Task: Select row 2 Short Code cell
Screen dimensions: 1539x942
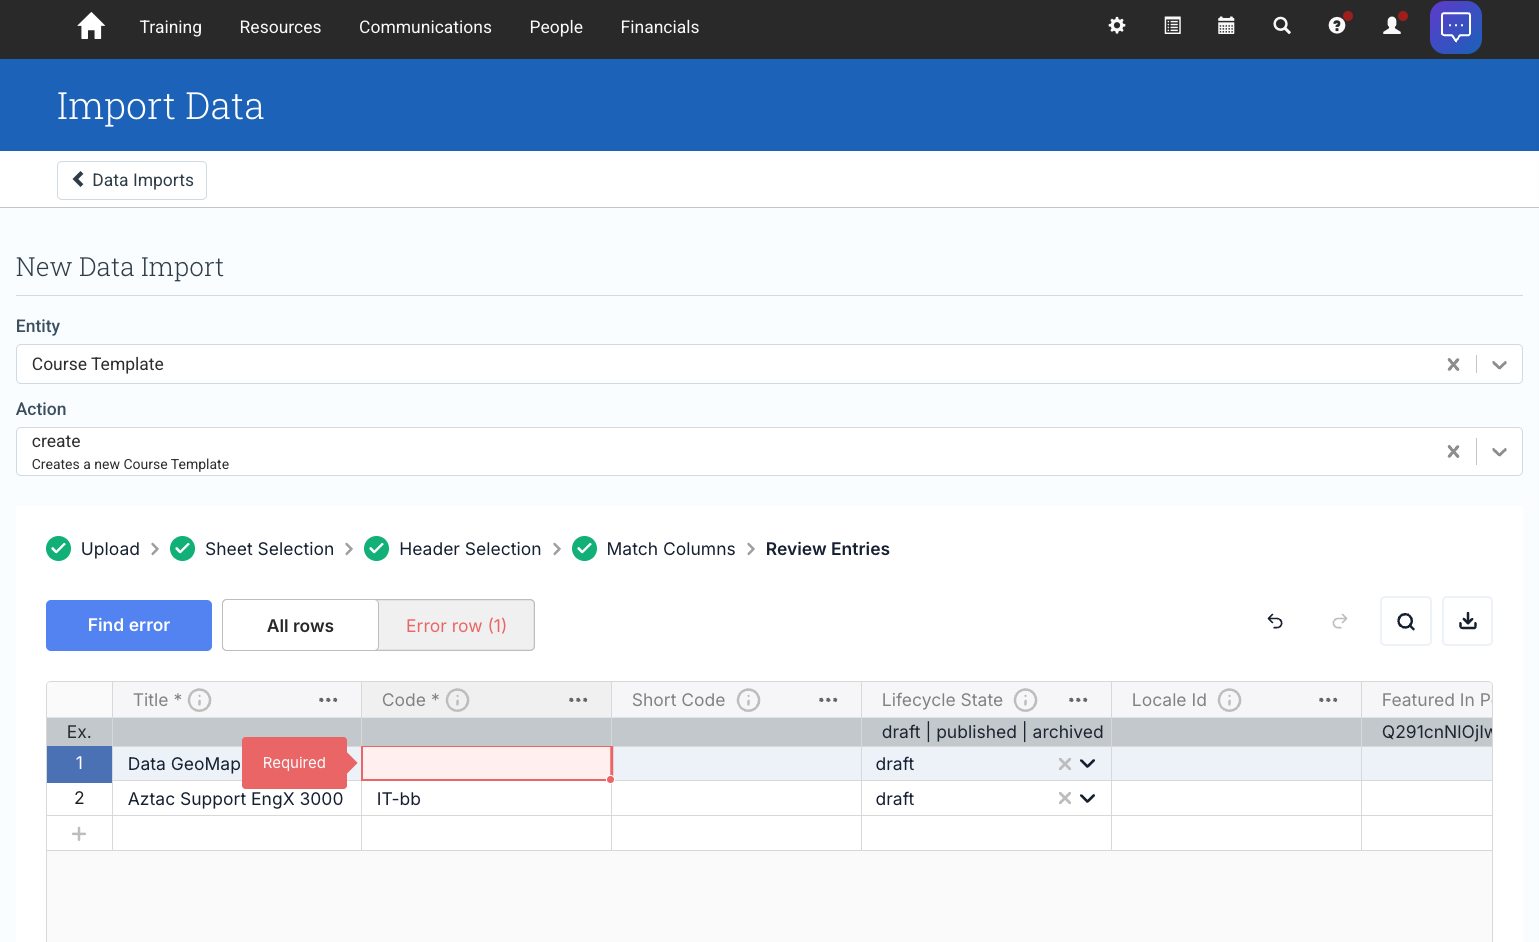Action: click(736, 799)
